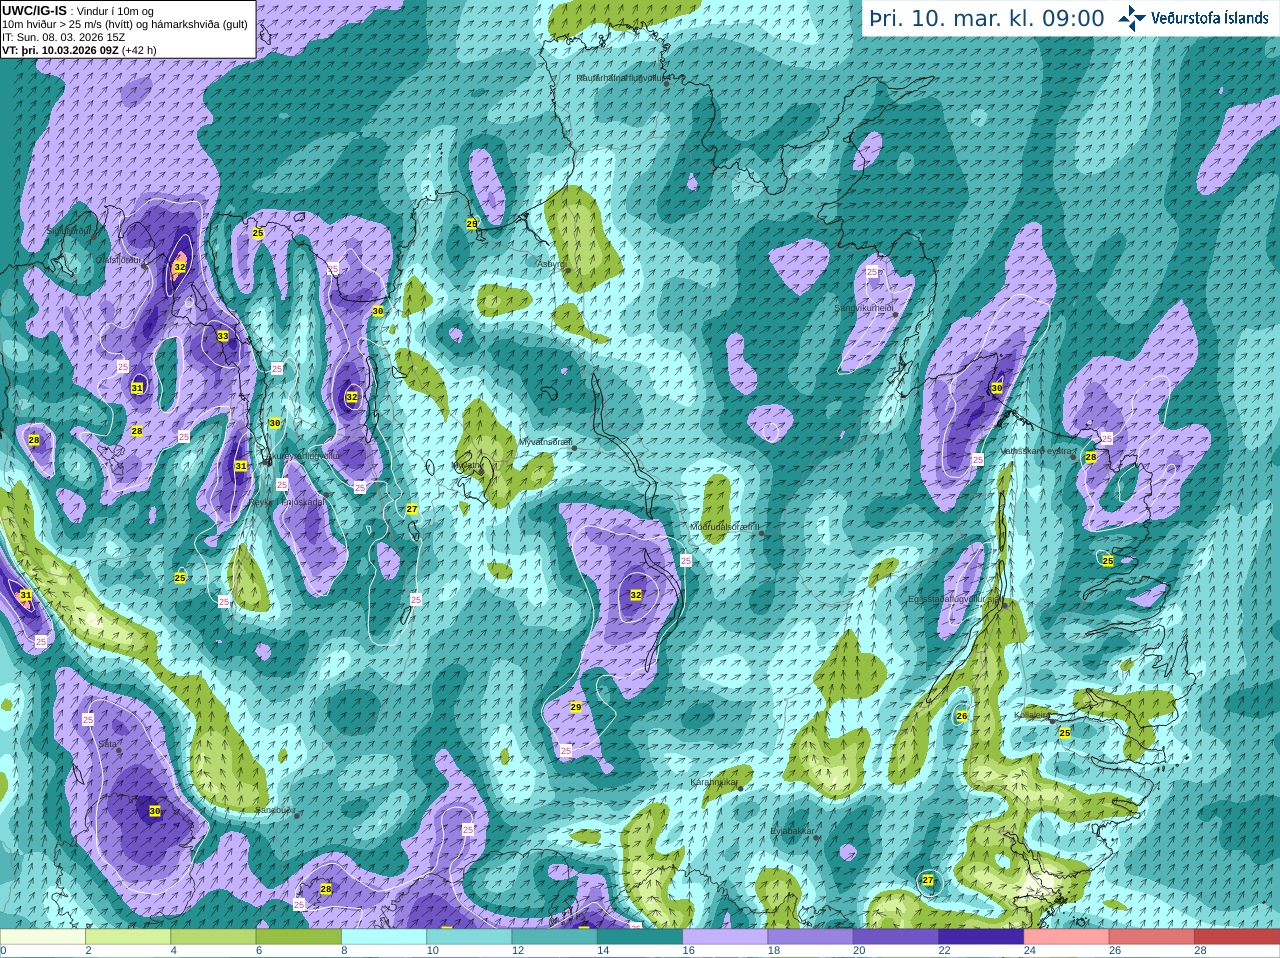Click the yellow 28 marker beside Vatnsskarð eystra
This screenshot has width=1280, height=958.
click(1091, 457)
